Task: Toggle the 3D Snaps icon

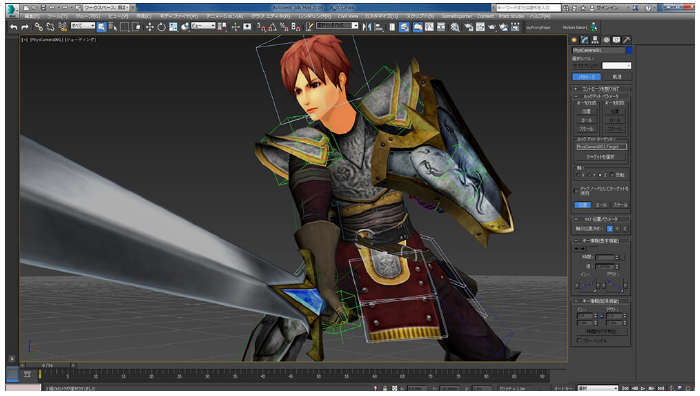Action: [261, 27]
